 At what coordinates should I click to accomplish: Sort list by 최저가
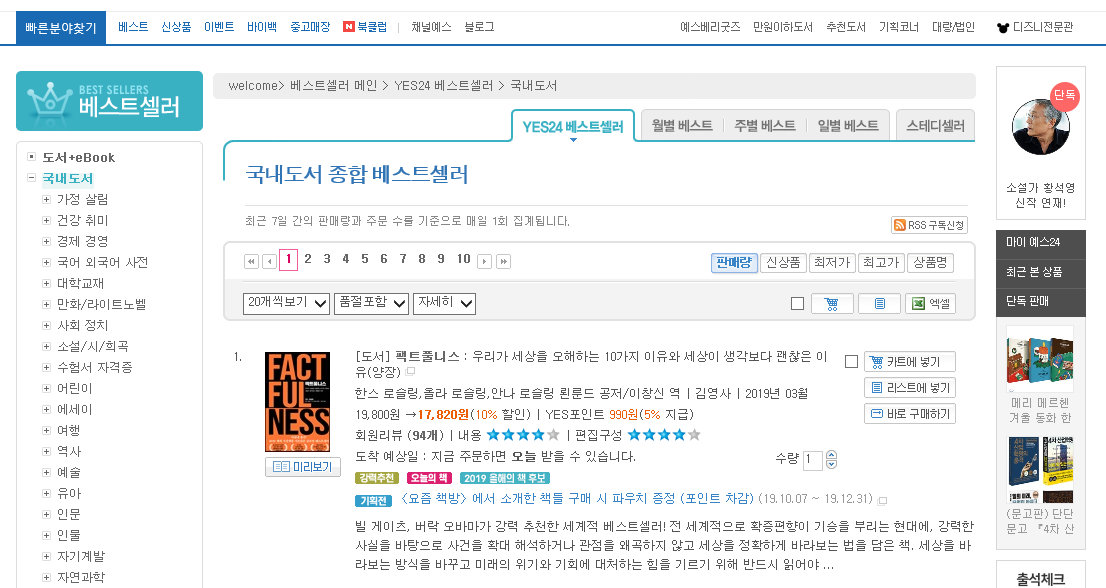pyautogui.click(x=832, y=262)
